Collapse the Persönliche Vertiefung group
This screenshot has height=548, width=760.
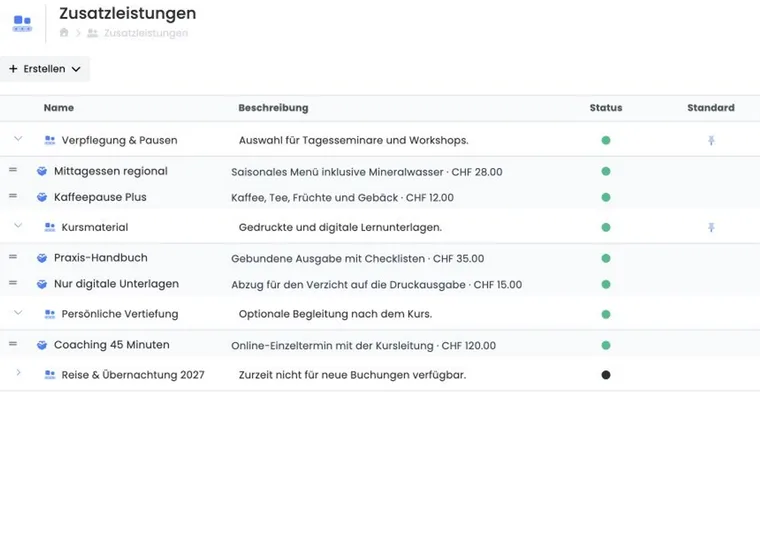[18, 313]
